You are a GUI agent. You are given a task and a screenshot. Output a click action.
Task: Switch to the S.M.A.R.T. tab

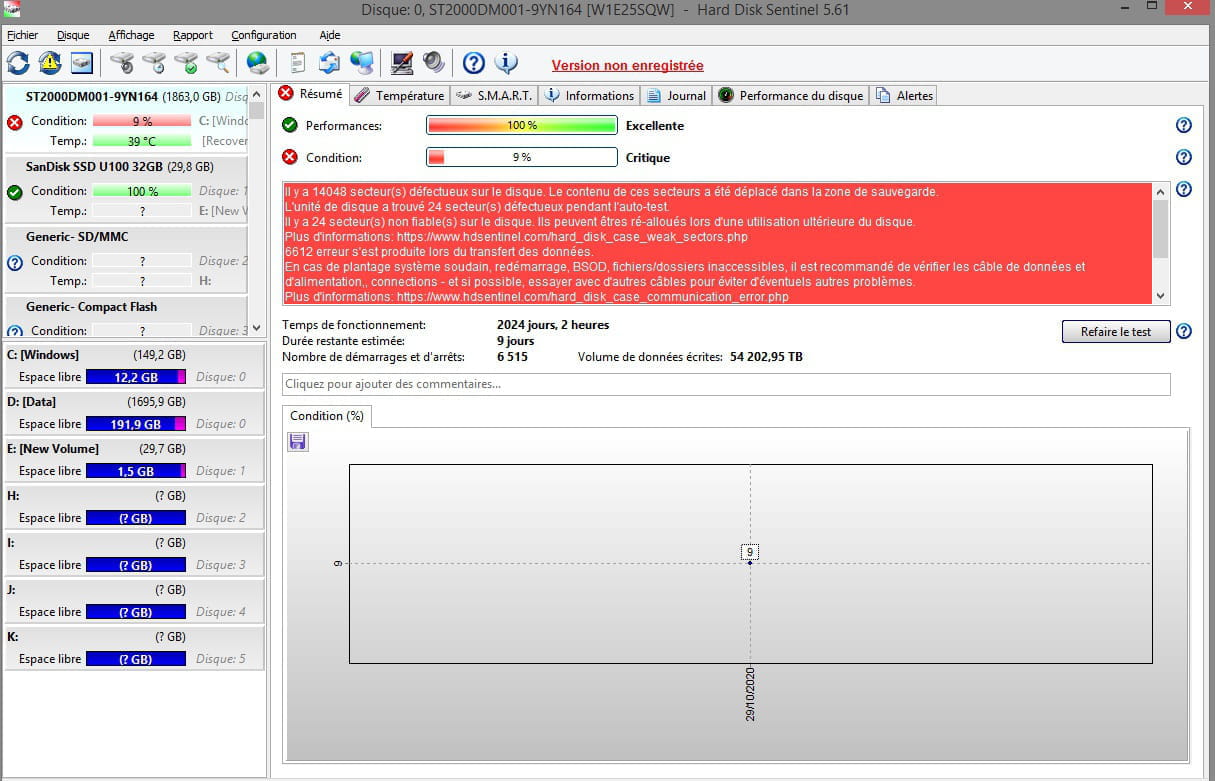point(494,96)
